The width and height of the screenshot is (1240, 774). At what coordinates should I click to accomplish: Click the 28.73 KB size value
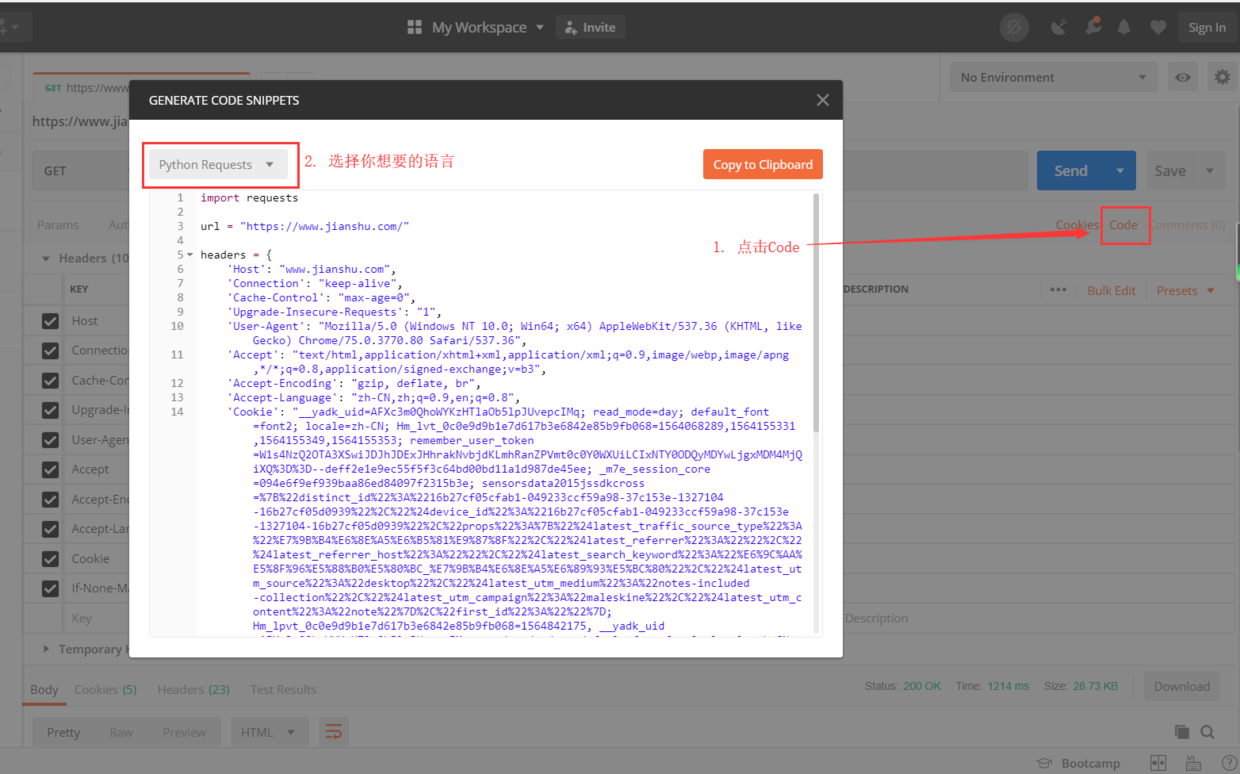tap(1095, 686)
